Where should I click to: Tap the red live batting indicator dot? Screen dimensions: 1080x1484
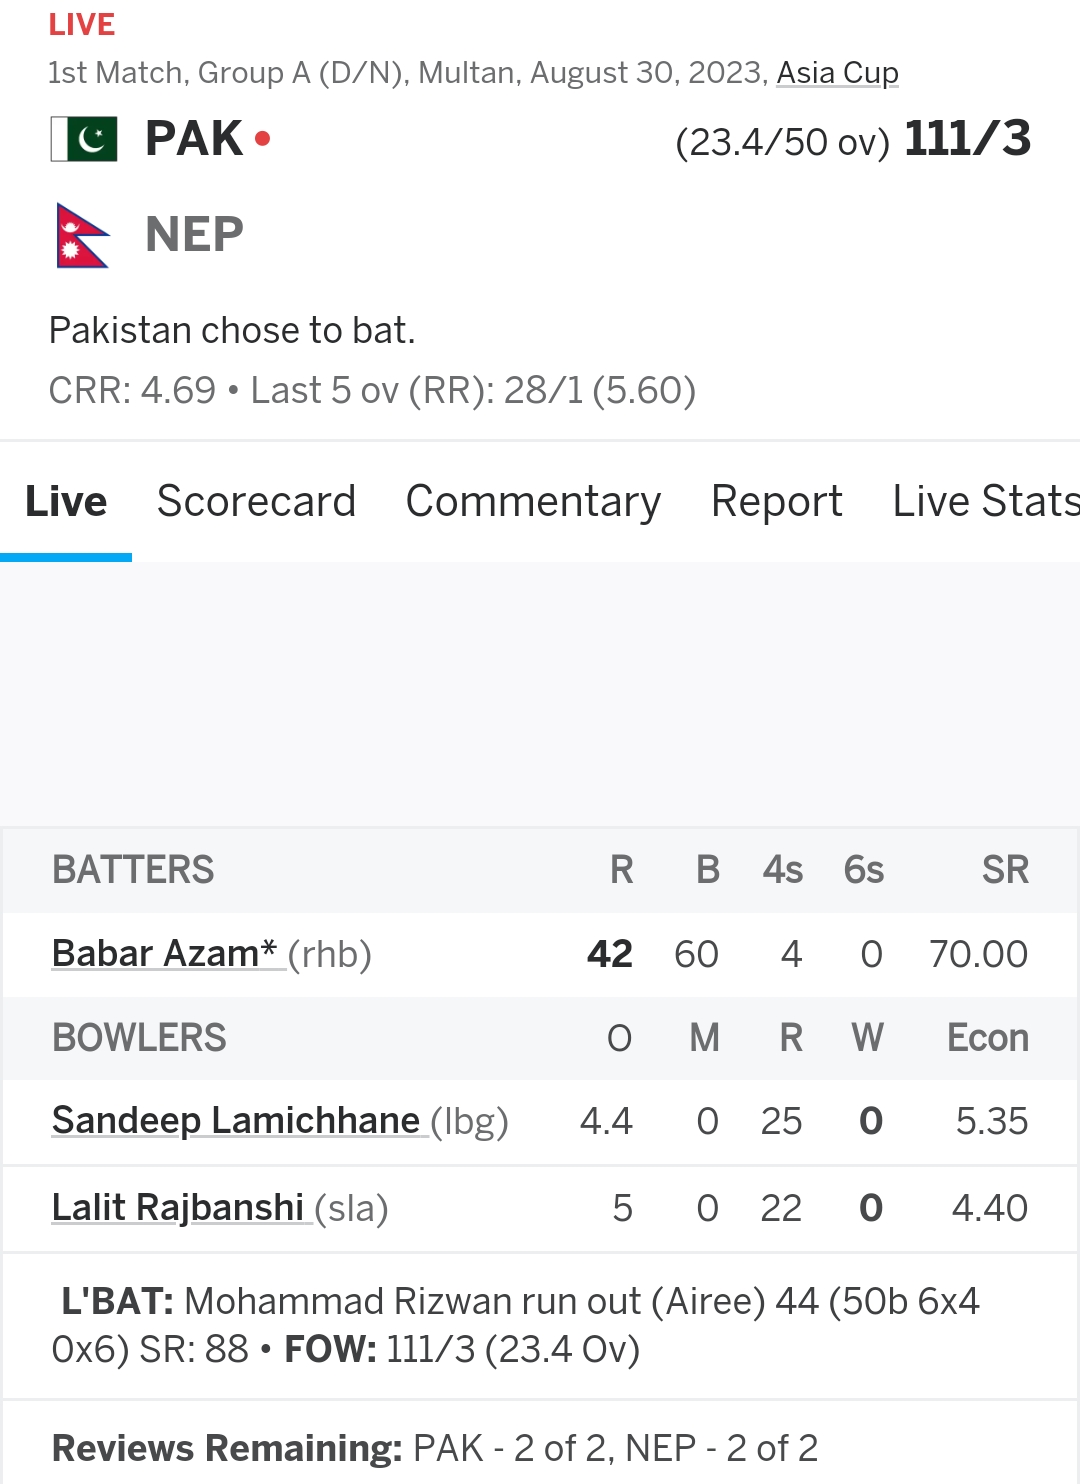tap(263, 138)
